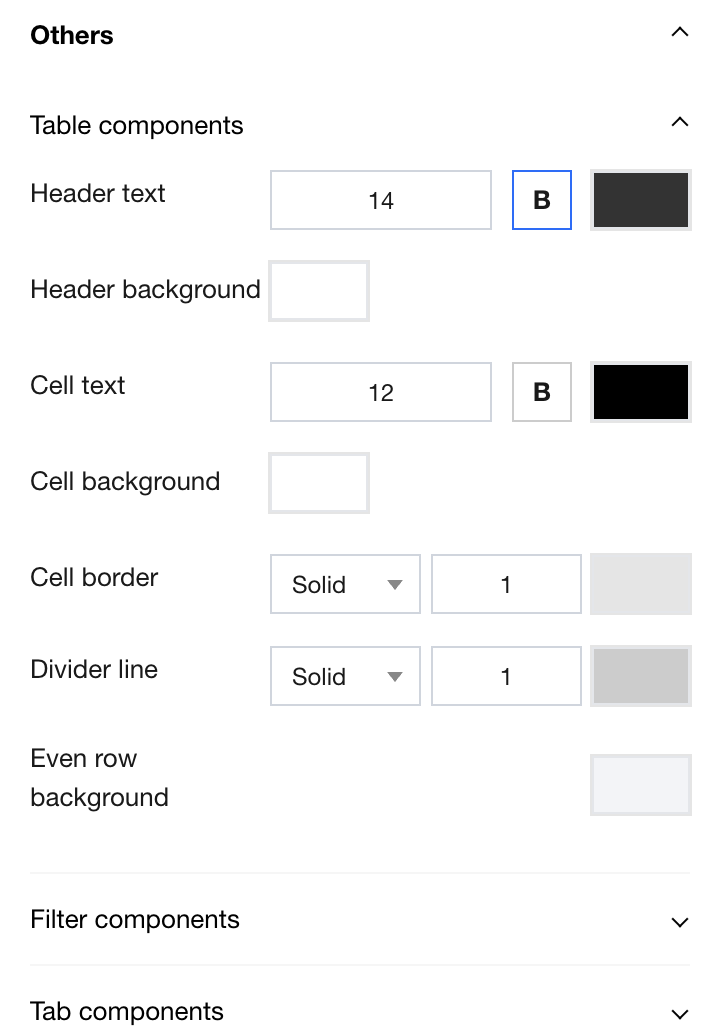The height and width of the screenshot is (1034, 714).
Task: Select the Cell border color swatch
Action: [641, 584]
